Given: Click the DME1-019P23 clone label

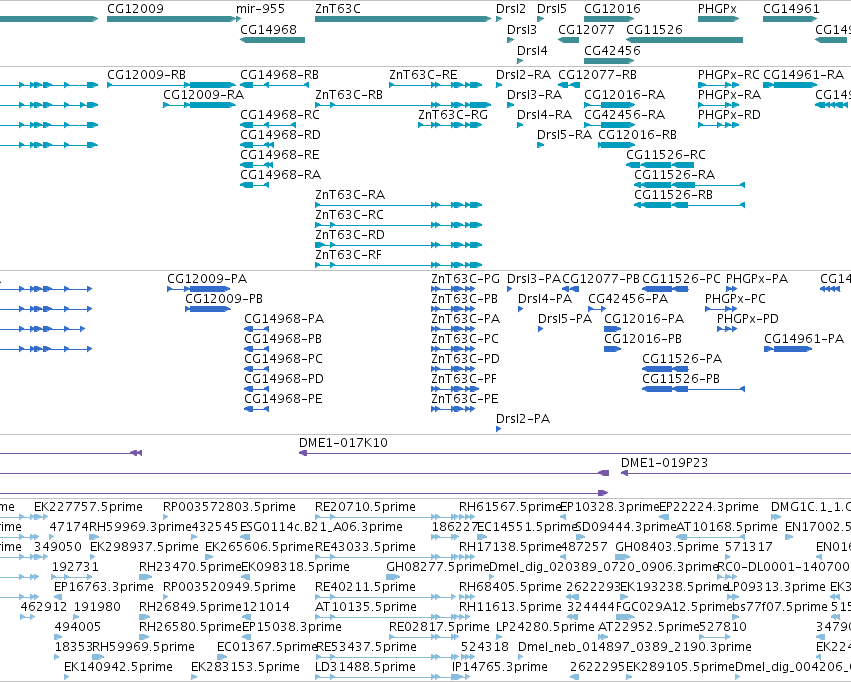Looking at the screenshot, I should (664, 463).
